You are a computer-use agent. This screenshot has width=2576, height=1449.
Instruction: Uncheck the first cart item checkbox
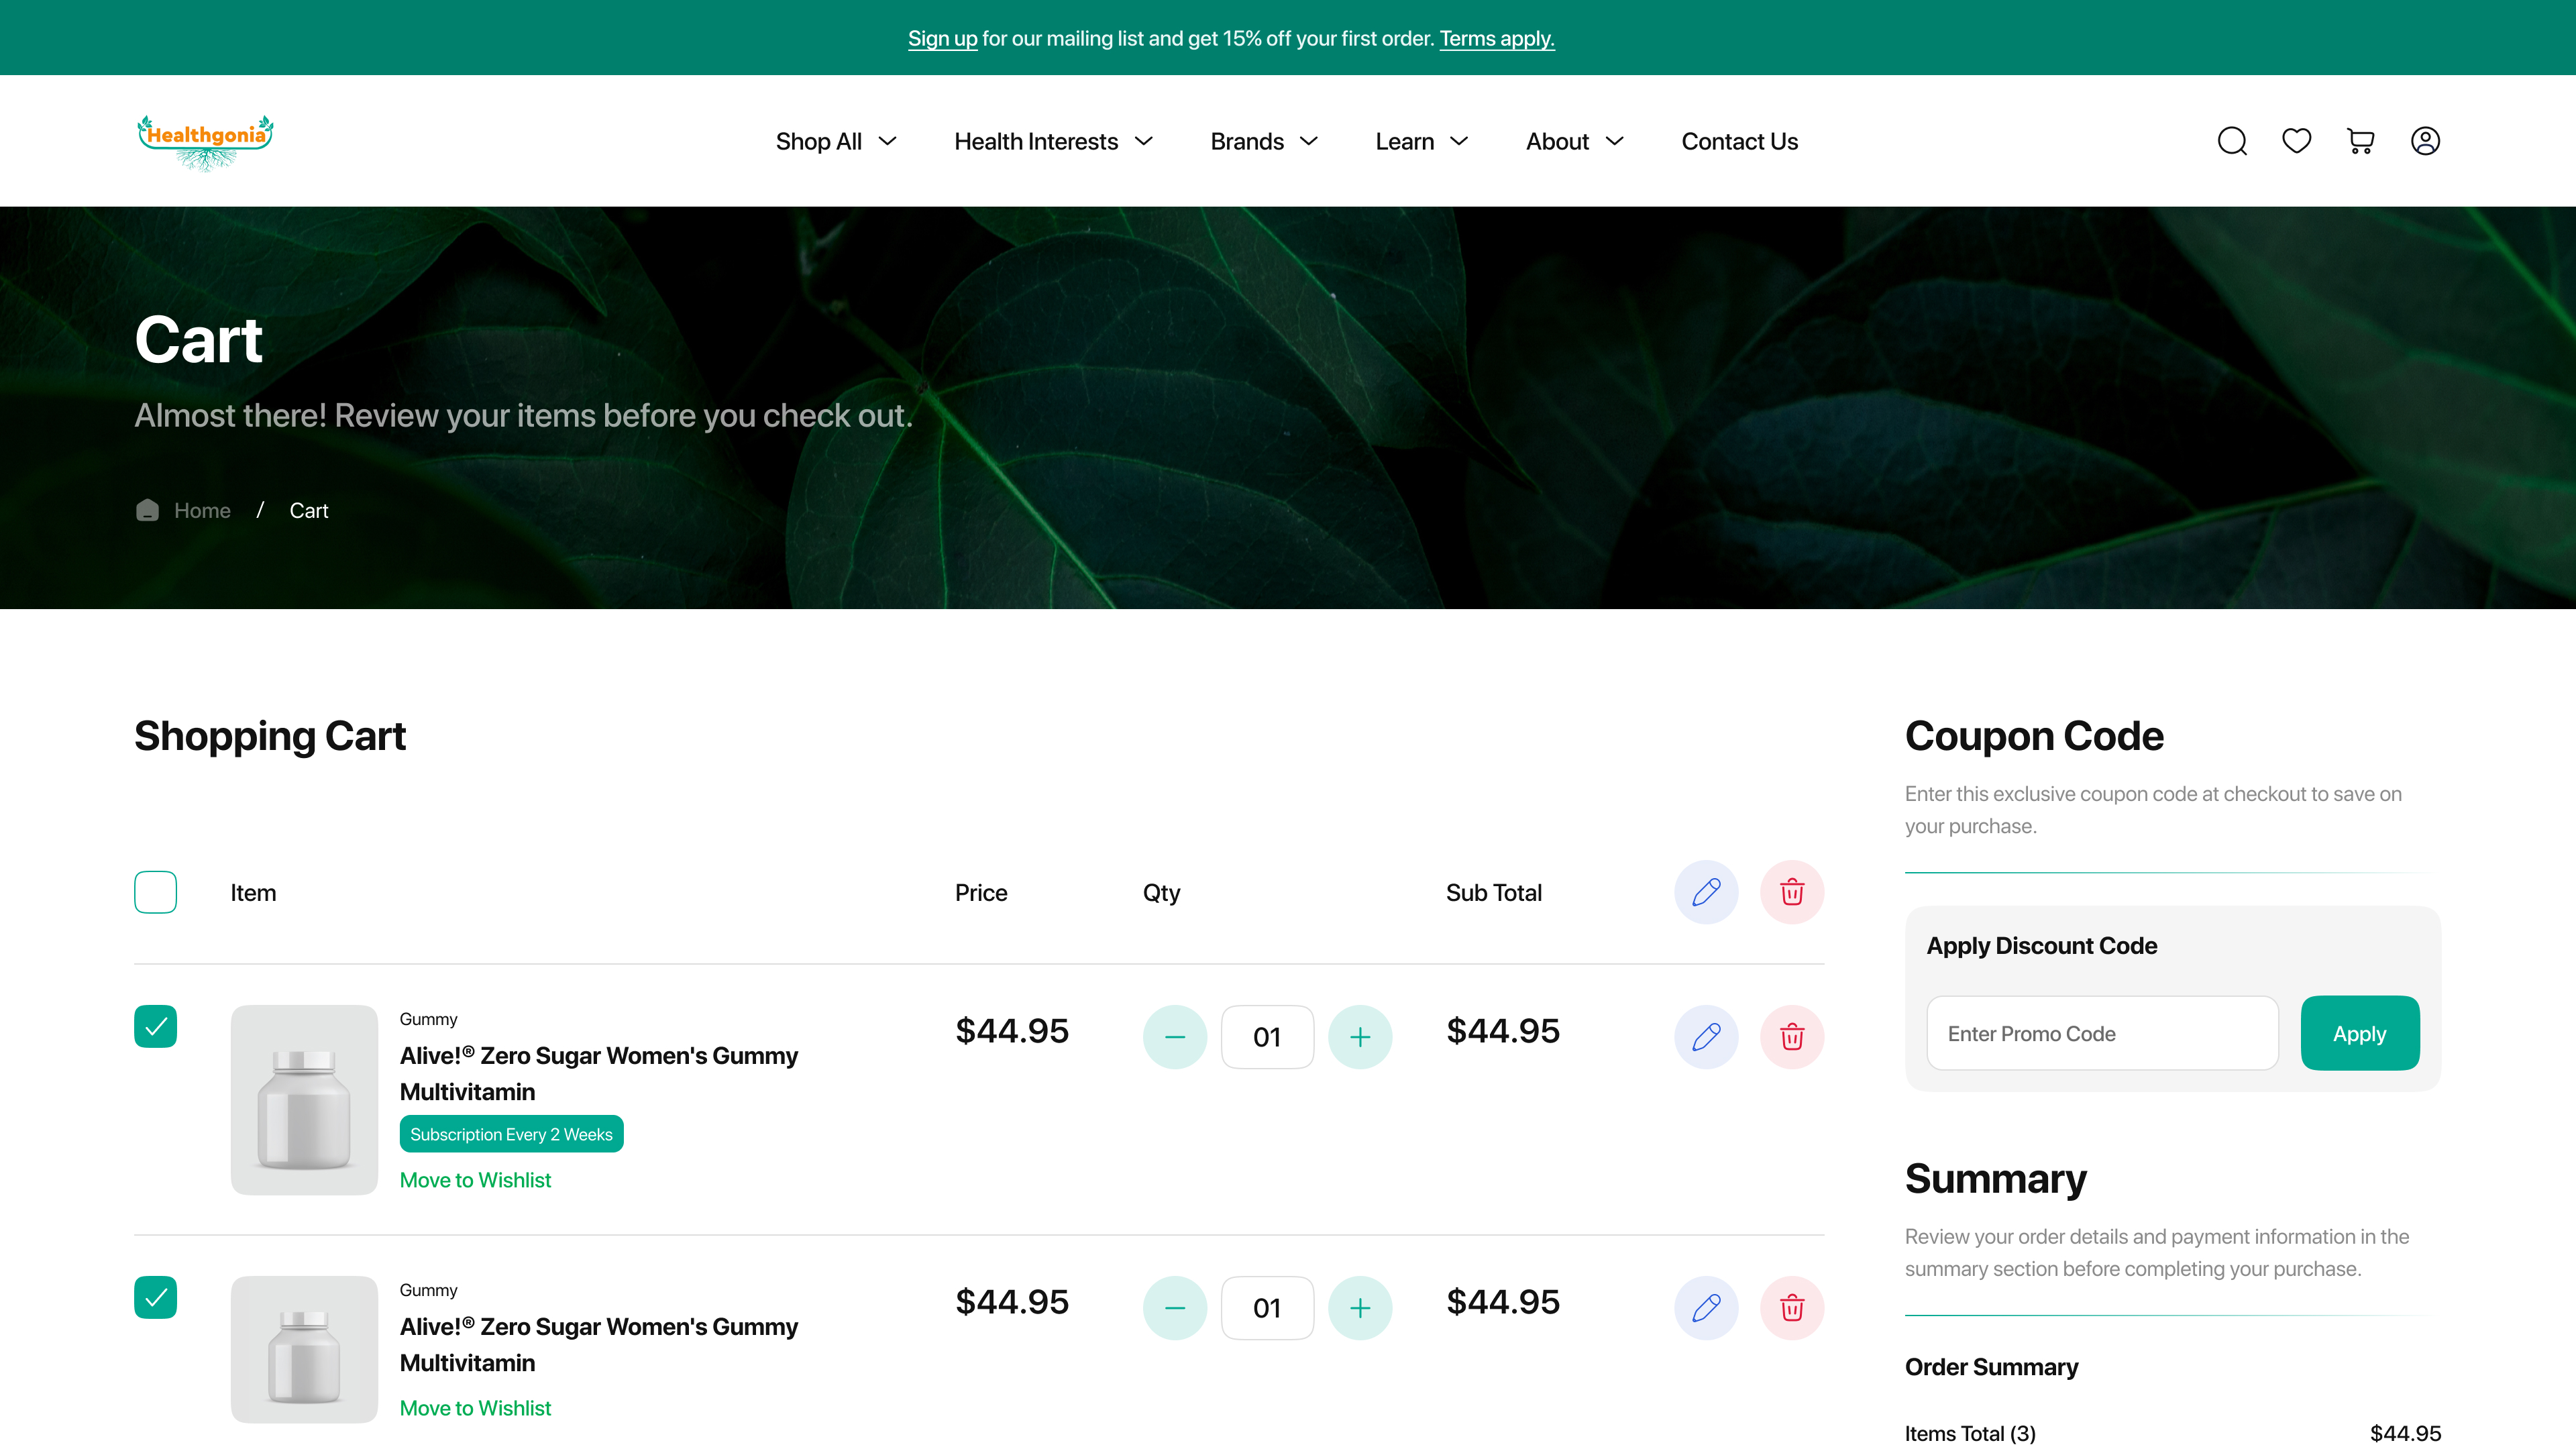coord(155,1026)
